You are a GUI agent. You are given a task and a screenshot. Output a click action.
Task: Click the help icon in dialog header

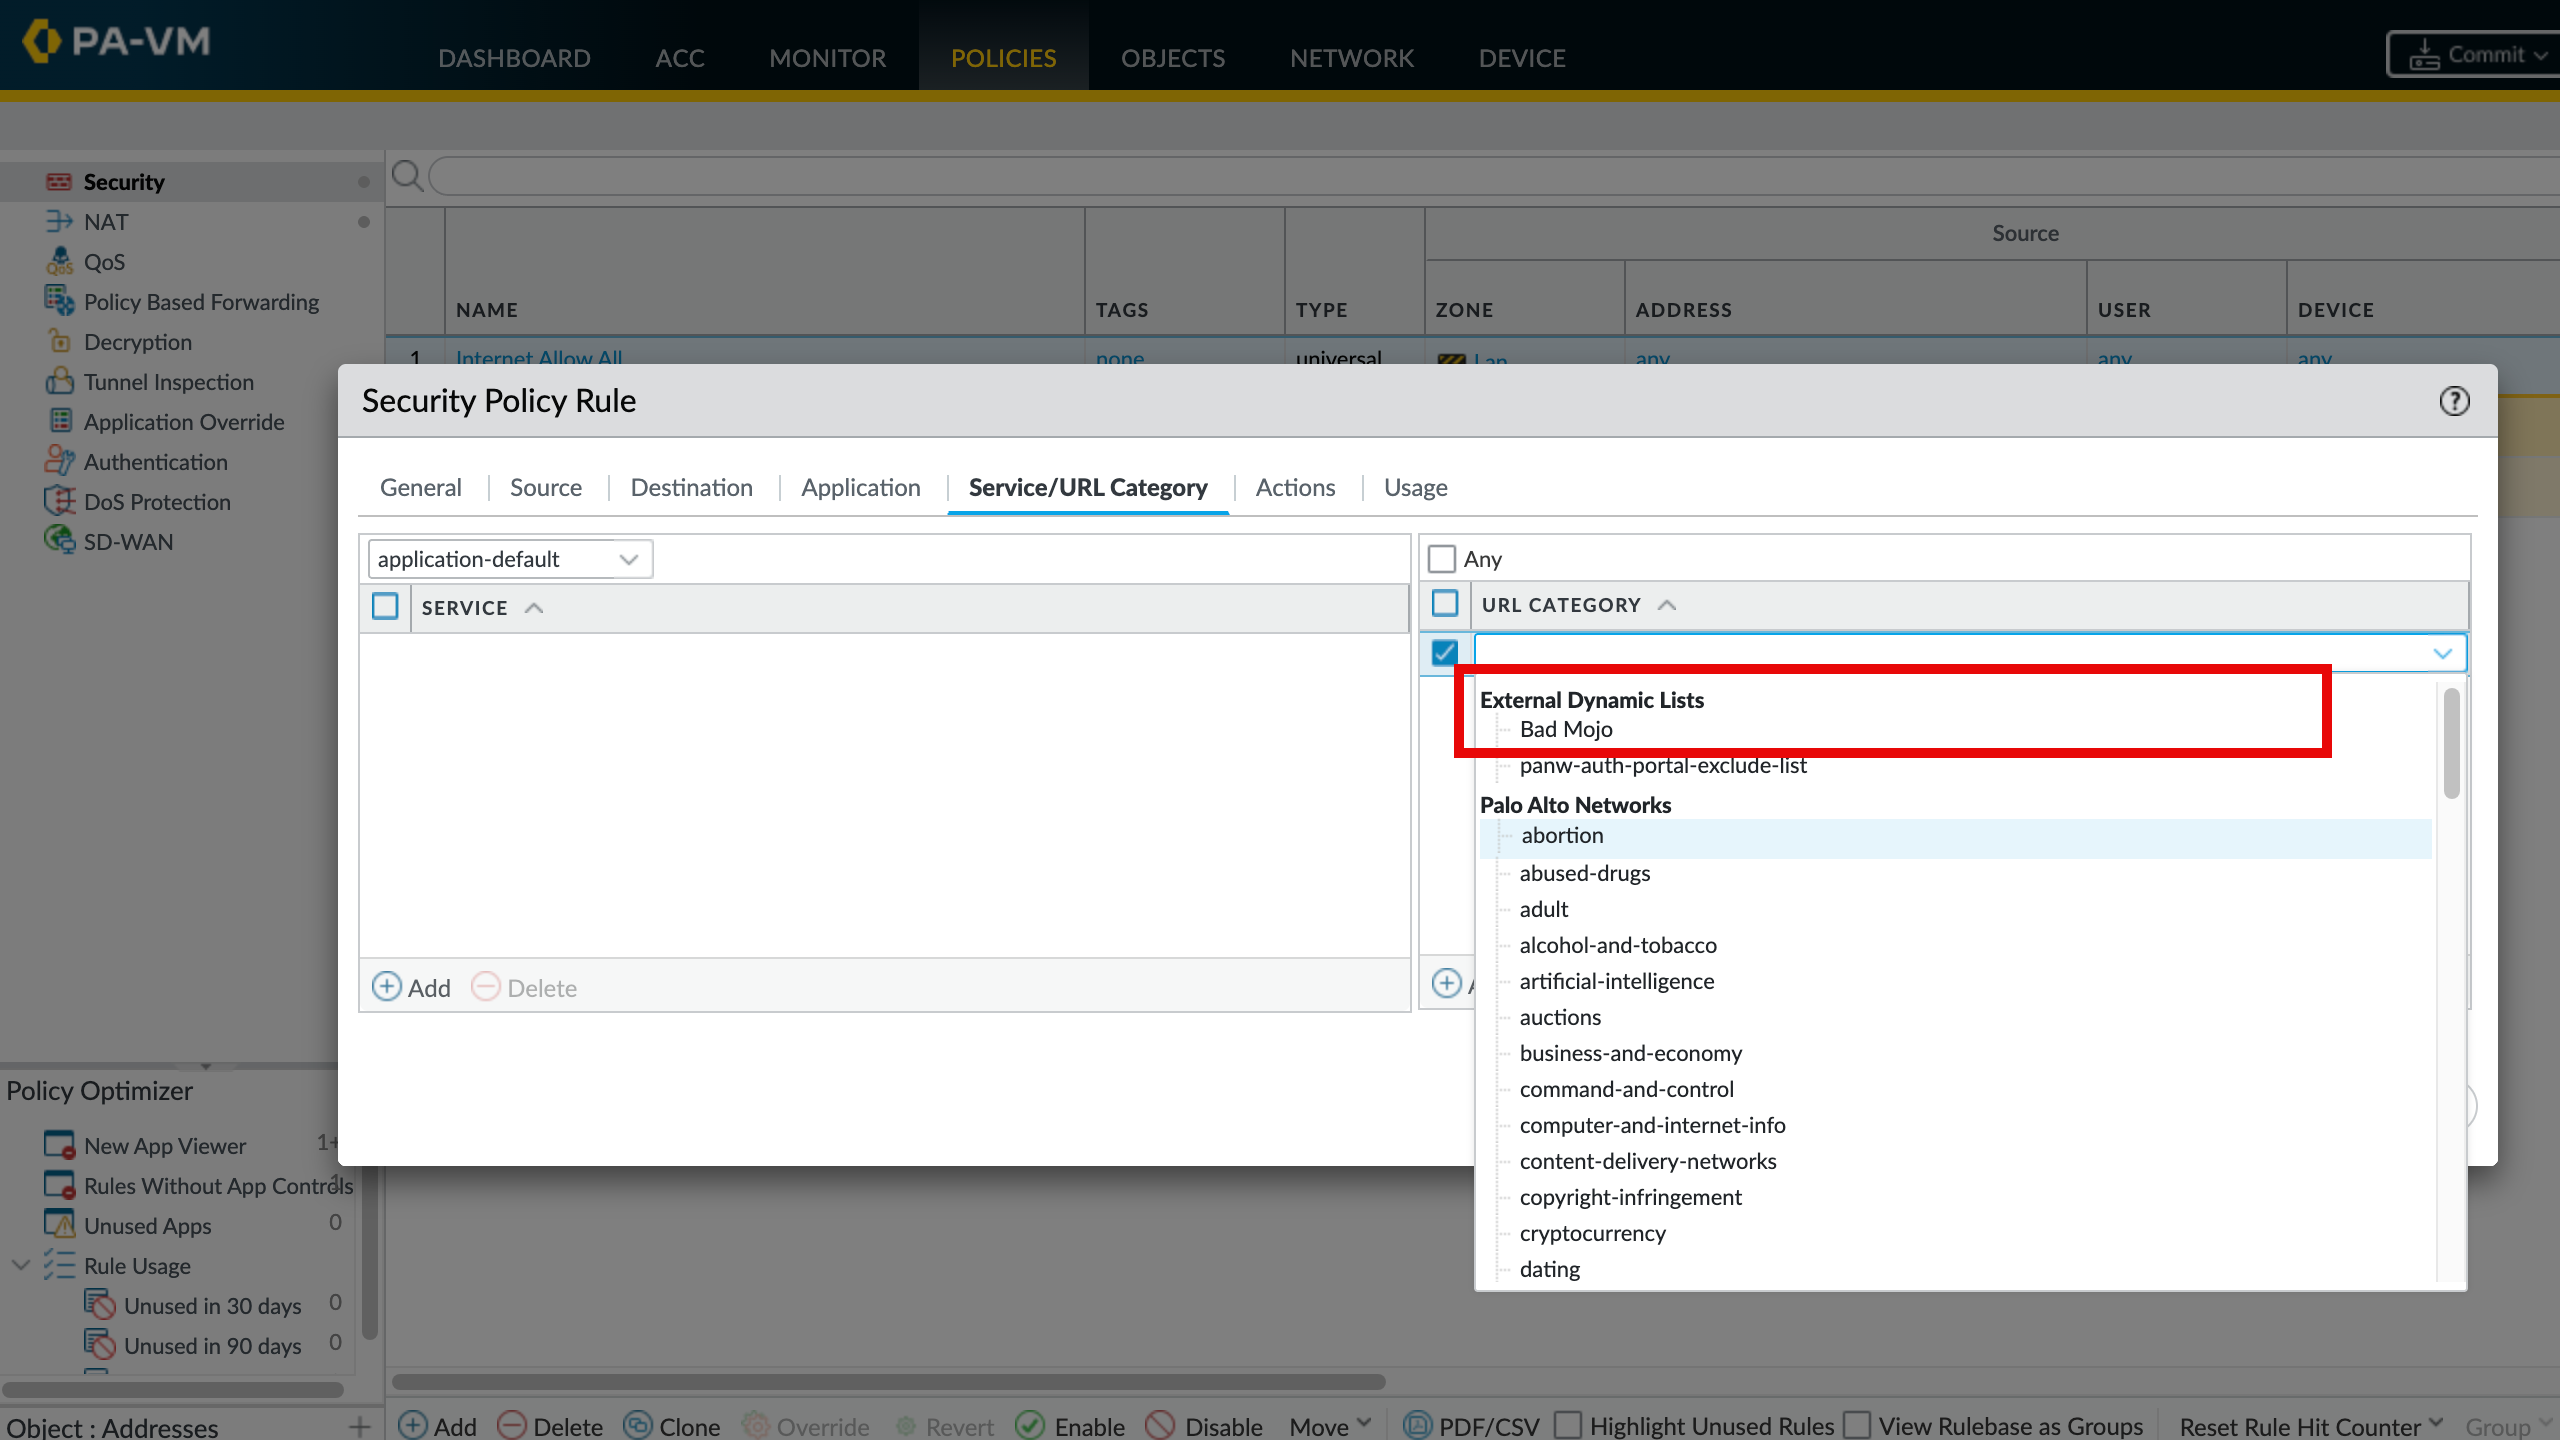point(2454,401)
